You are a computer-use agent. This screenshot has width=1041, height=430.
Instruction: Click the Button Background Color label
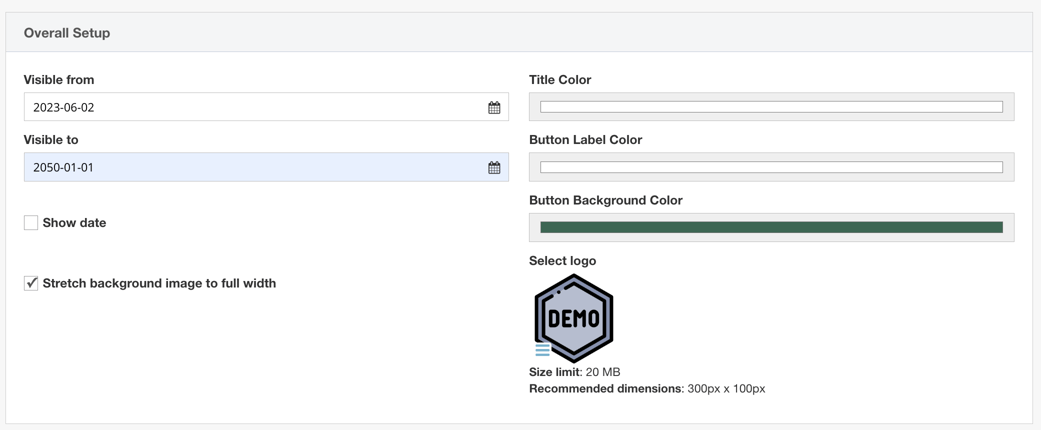pyautogui.click(x=606, y=200)
